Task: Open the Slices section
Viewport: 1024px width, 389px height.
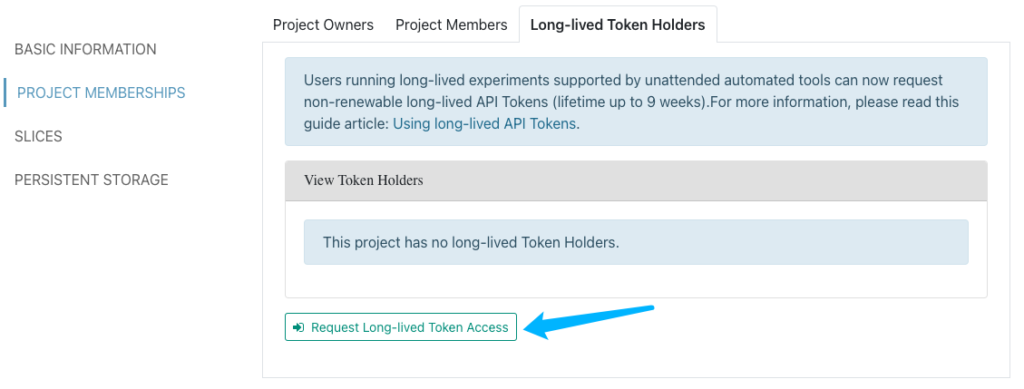Action: [x=39, y=136]
